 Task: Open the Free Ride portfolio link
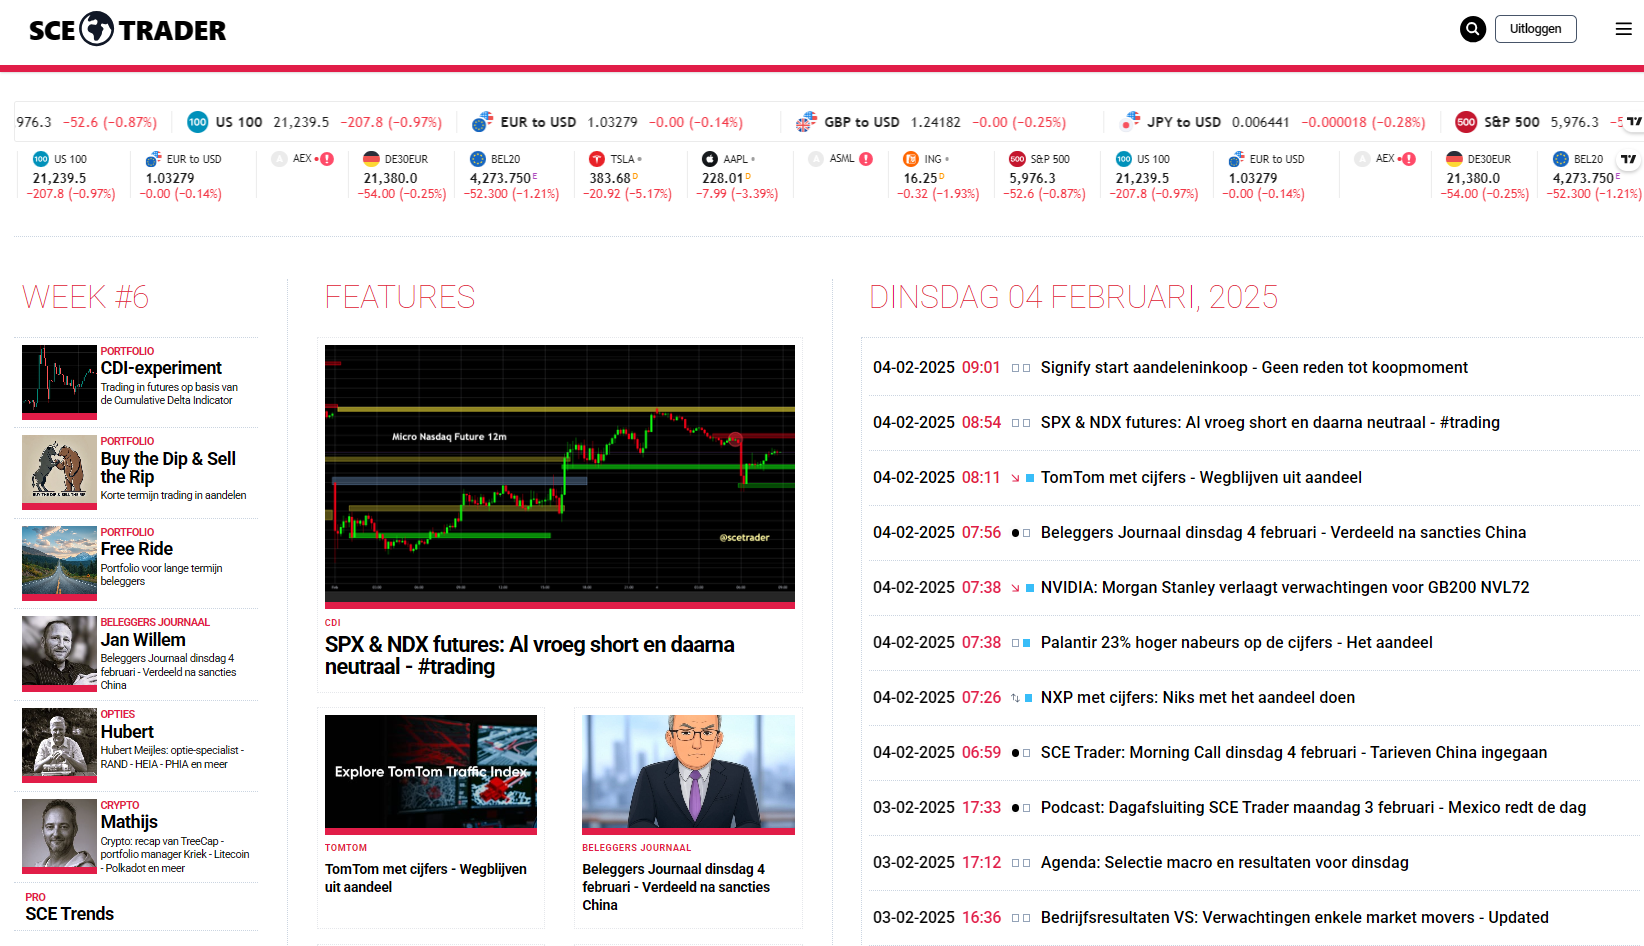pyautogui.click(x=137, y=549)
